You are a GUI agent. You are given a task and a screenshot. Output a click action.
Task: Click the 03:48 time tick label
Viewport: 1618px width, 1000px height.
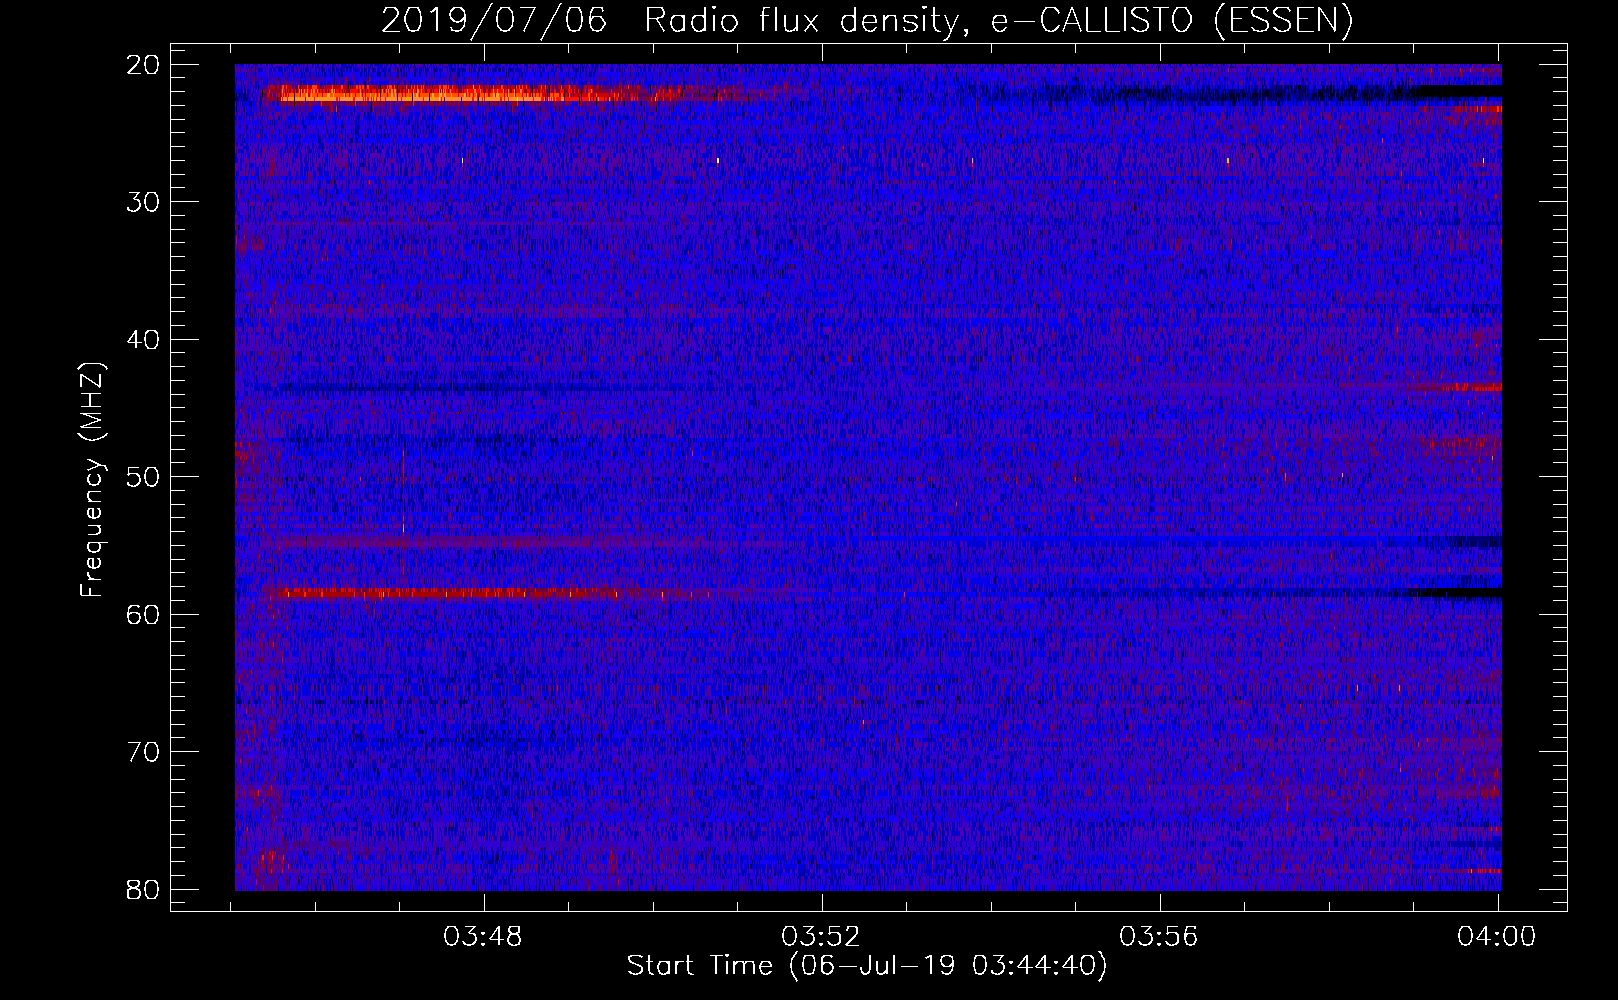click(484, 937)
